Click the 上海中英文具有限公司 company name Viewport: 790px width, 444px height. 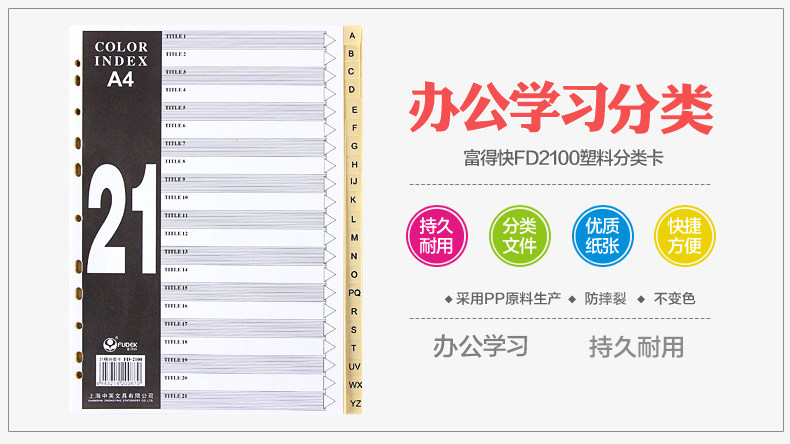121,396
